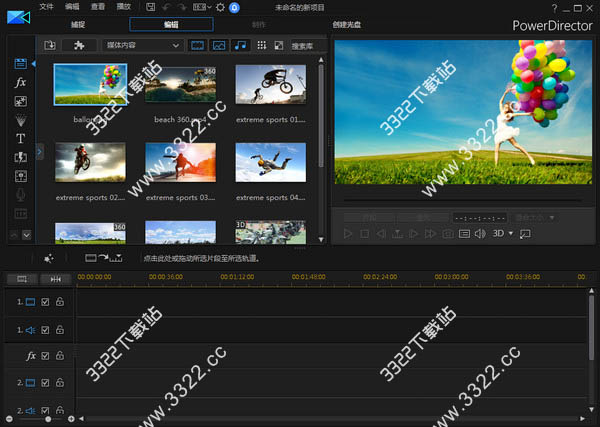Click the preview volume speaker icon

click(480, 234)
